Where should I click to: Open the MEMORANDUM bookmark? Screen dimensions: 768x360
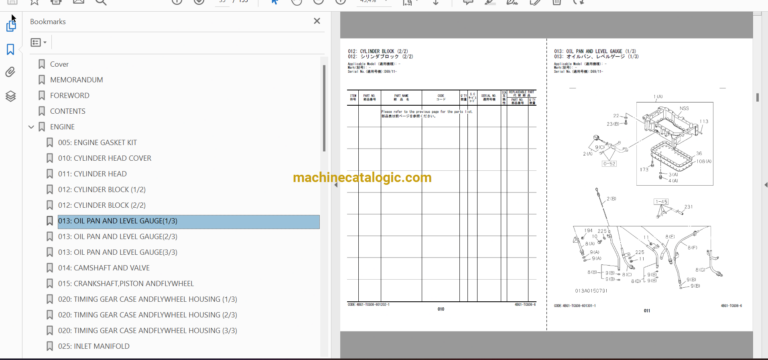point(76,80)
